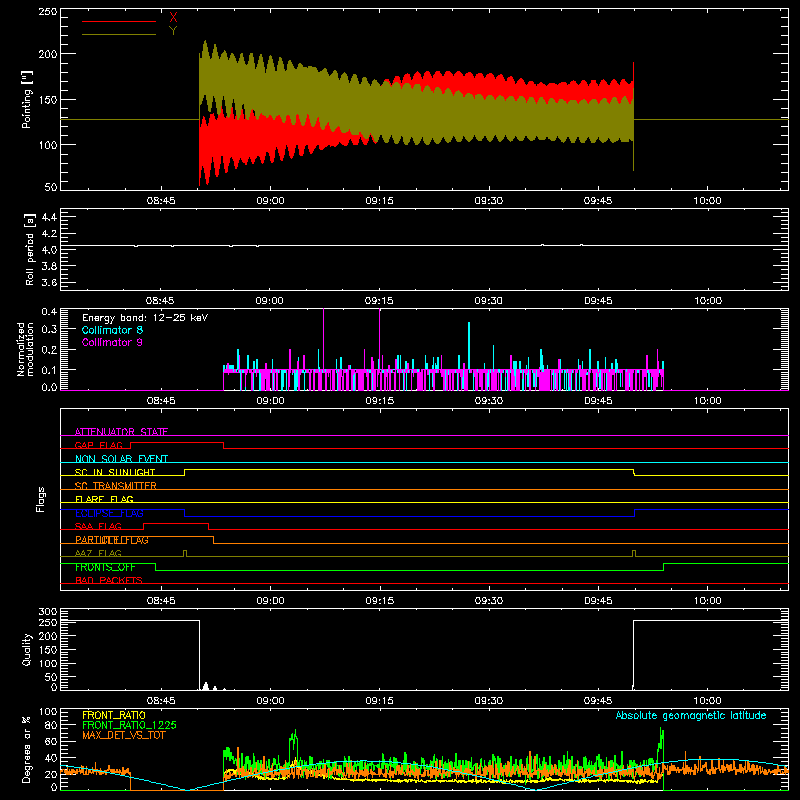The width and height of the screenshot is (800, 800).
Task: Click the yellow FRONT_RATIO legend label
Action: point(114,715)
